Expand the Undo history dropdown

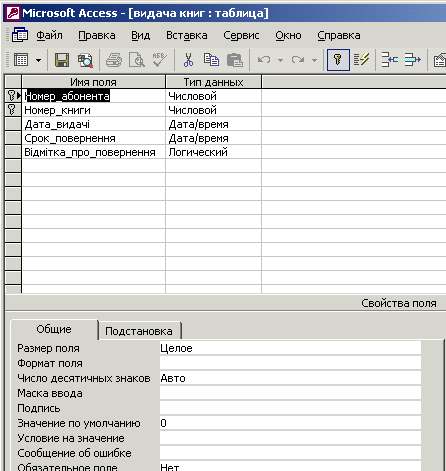point(280,60)
